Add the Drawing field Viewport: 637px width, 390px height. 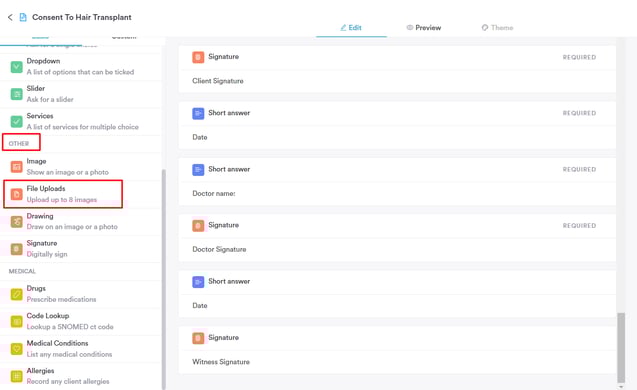click(81, 221)
